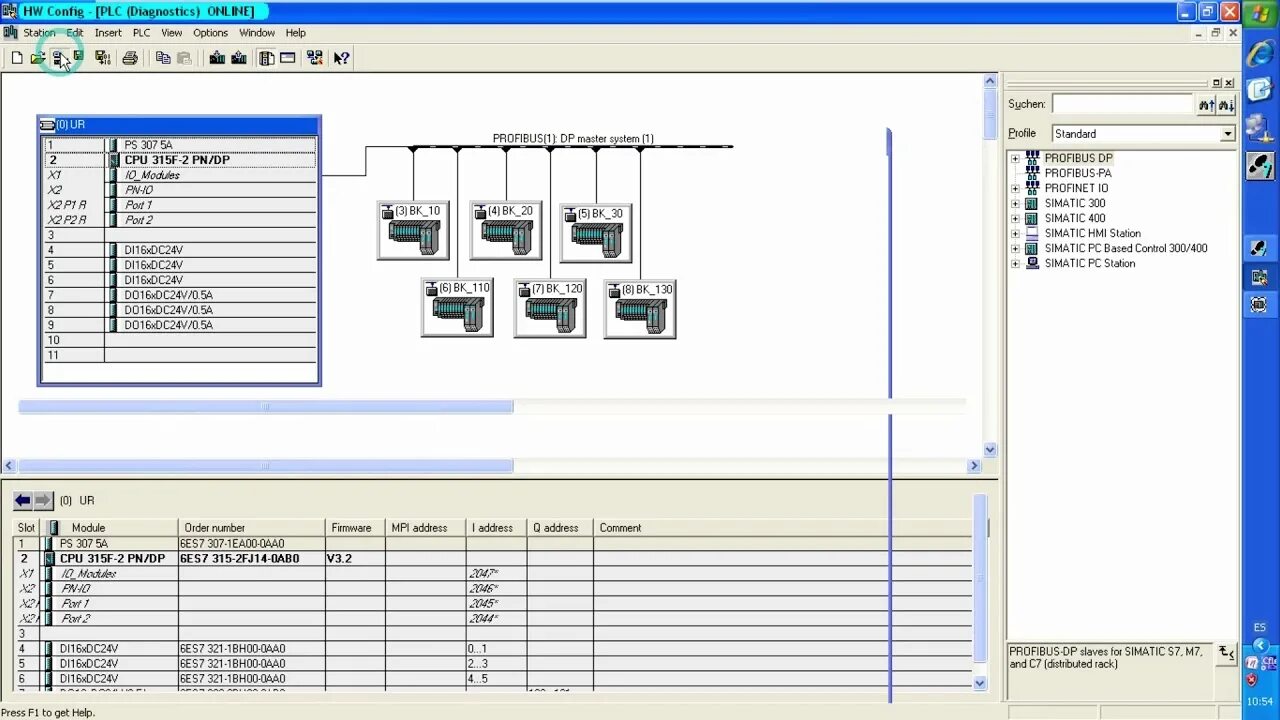The image size is (1280, 720).
Task: Open the PLC menu
Action: 141,33
